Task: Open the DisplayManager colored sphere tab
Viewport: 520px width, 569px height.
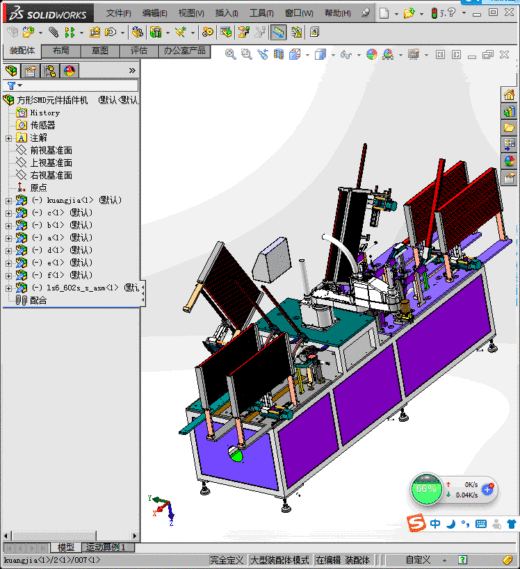Action: pyautogui.click(x=69, y=71)
